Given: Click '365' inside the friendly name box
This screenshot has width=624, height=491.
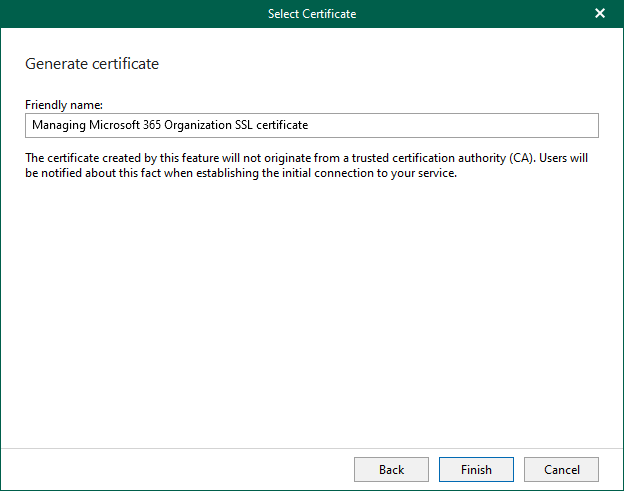Looking at the screenshot, I should 150,125.
